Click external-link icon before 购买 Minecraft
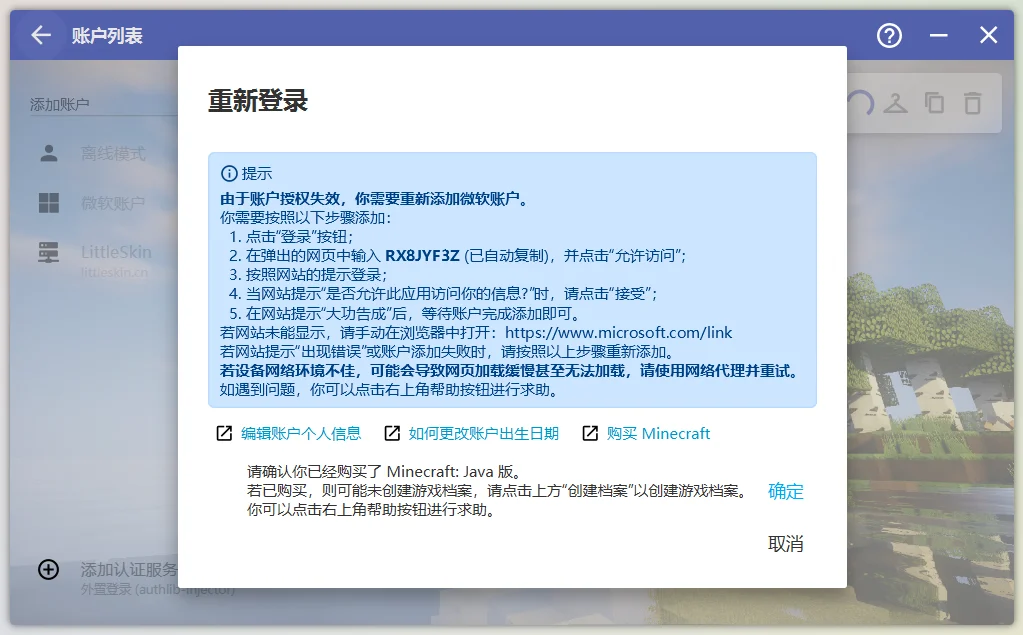The width and height of the screenshot is (1023, 635). [590, 433]
